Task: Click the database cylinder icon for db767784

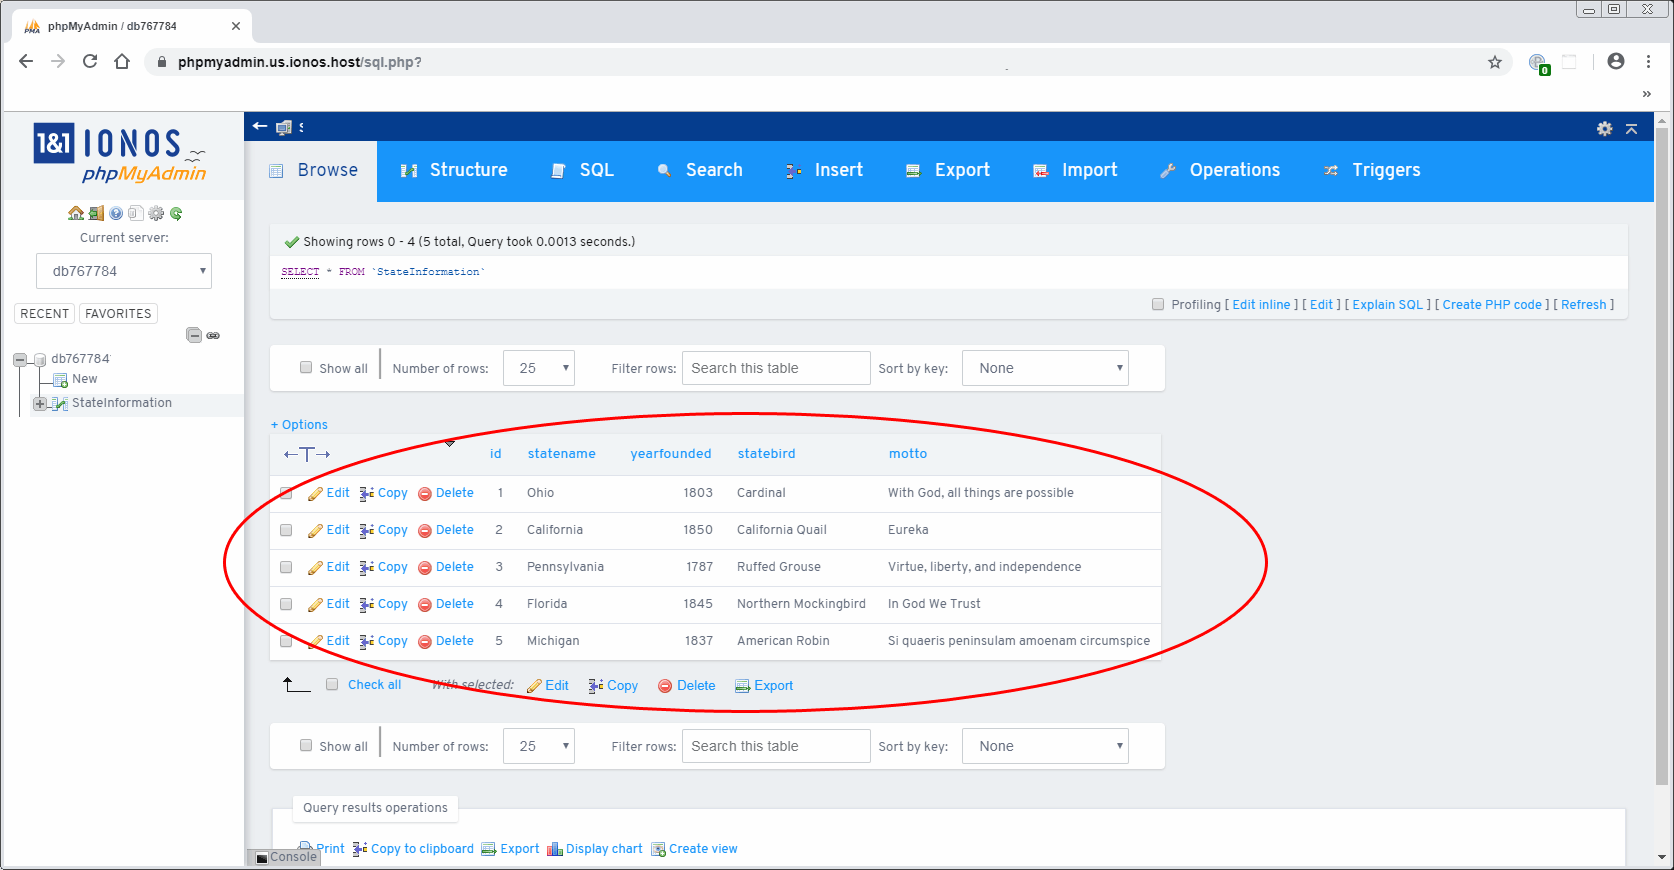Action: [x=40, y=359]
